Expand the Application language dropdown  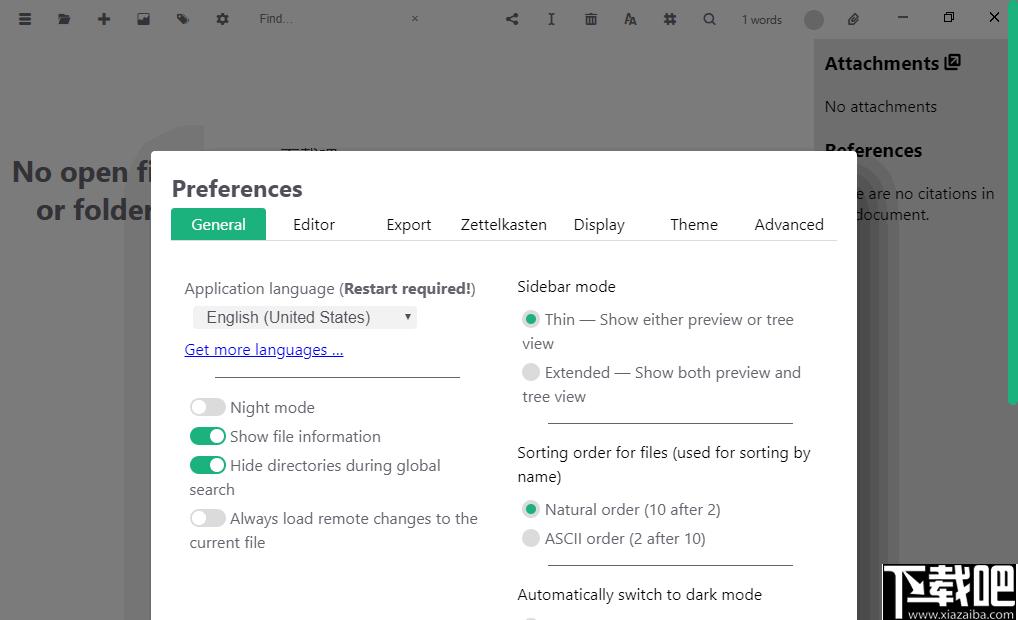pyautogui.click(x=304, y=317)
